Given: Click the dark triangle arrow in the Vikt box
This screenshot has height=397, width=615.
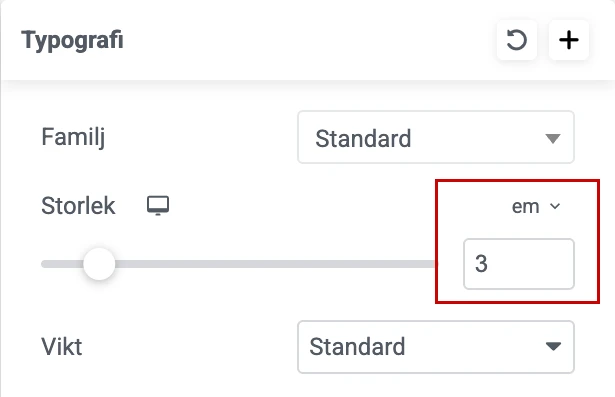Looking at the screenshot, I should coord(553,346).
